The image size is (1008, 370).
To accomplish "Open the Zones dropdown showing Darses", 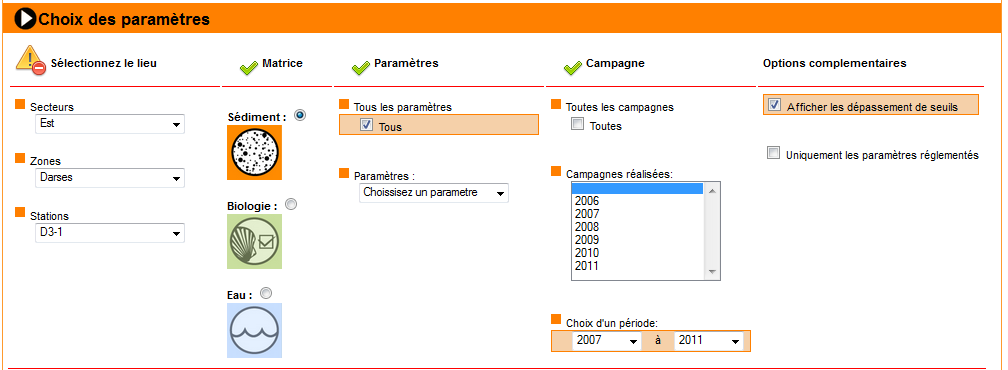I will [x=109, y=178].
